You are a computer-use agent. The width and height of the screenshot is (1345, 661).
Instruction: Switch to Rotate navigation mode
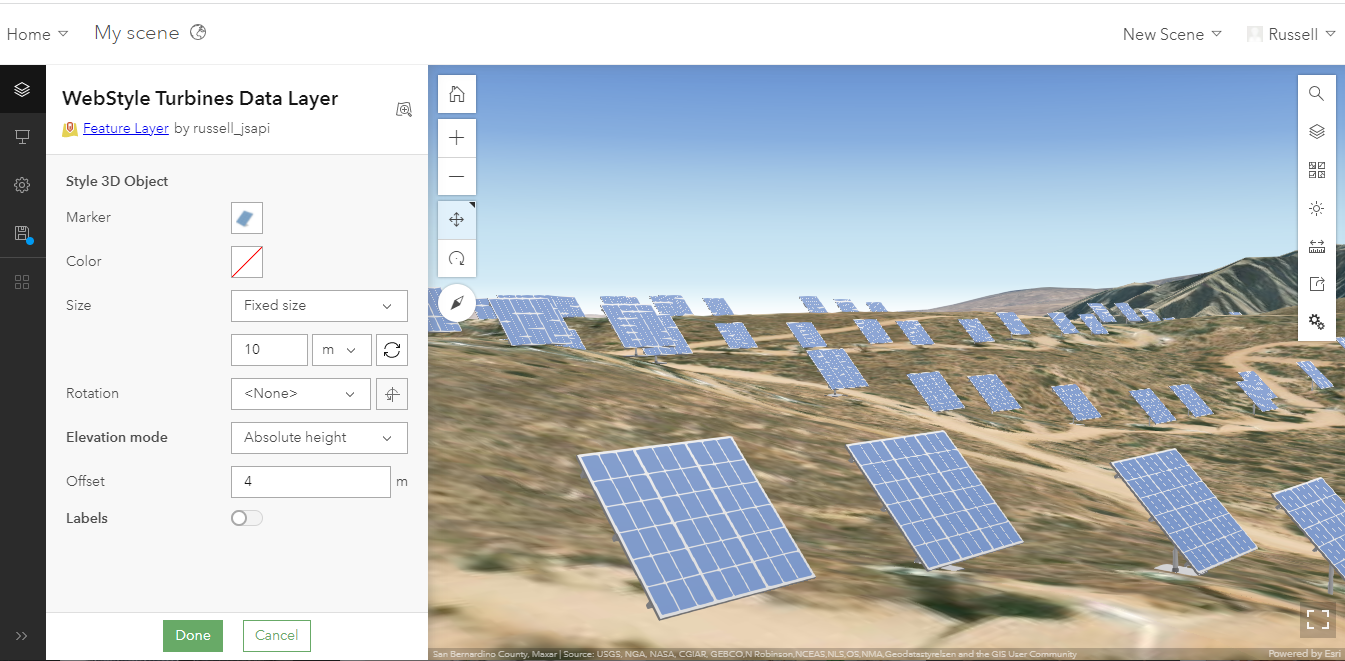coord(456,258)
